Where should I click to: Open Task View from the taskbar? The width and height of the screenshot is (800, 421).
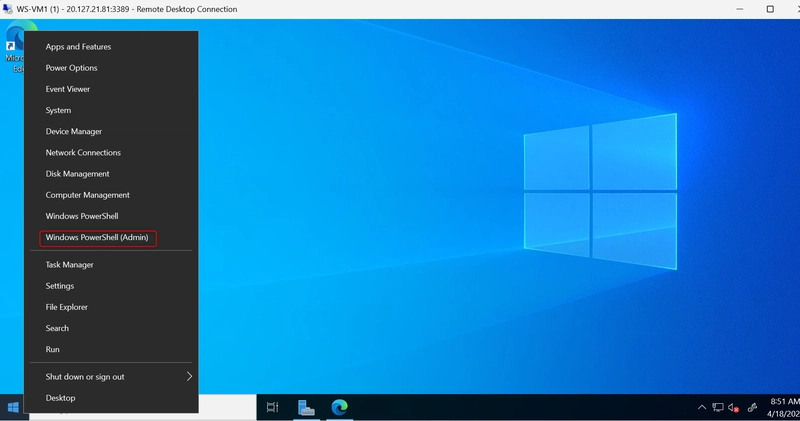point(272,407)
